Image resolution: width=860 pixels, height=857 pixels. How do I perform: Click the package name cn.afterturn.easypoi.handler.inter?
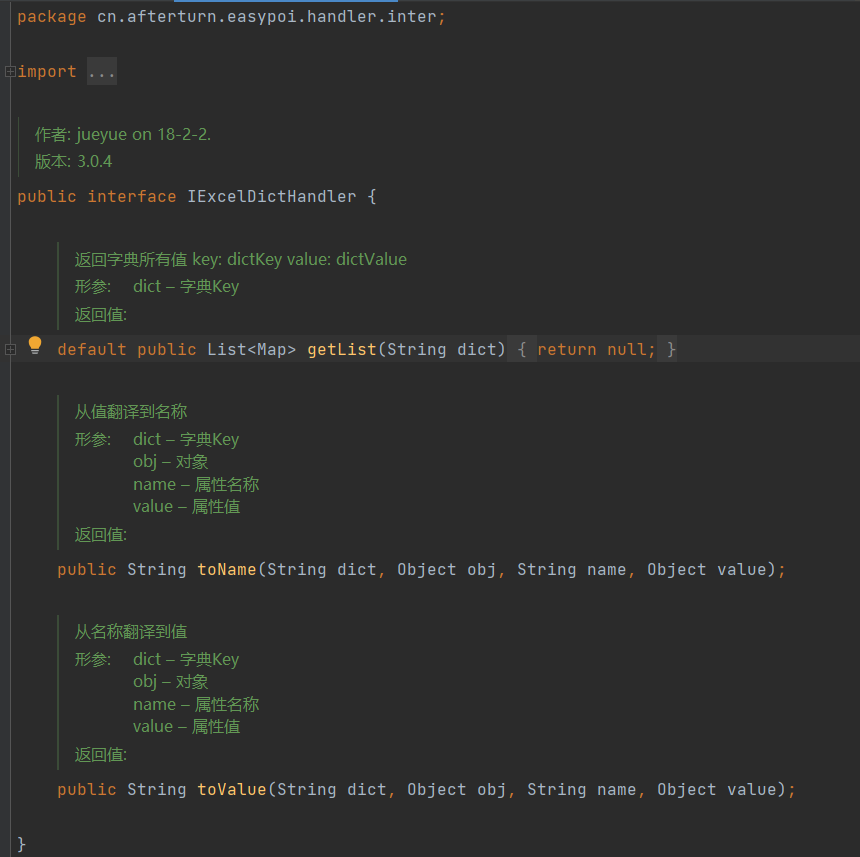(266, 17)
